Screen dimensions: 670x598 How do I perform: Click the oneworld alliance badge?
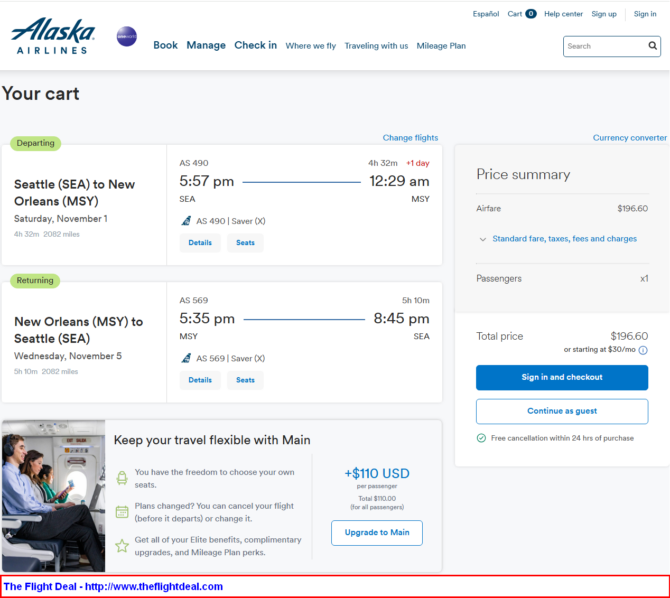[x=126, y=36]
